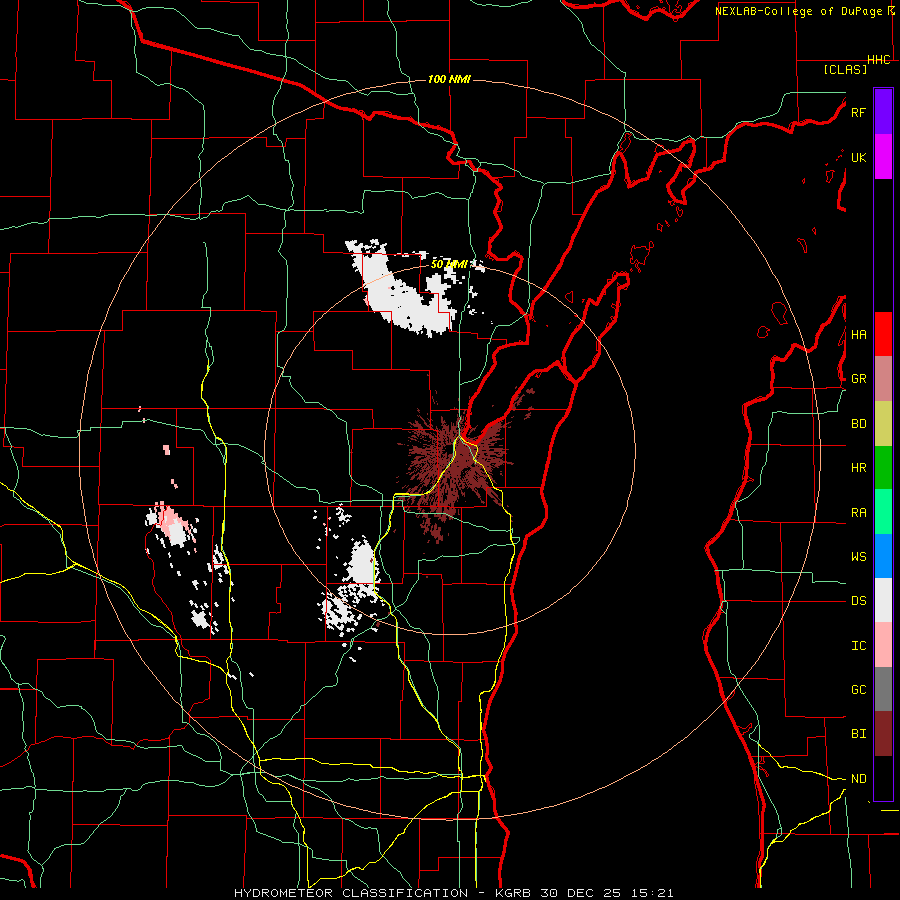Click the red HA color swatch
The width and height of the screenshot is (900, 900).
(883, 334)
